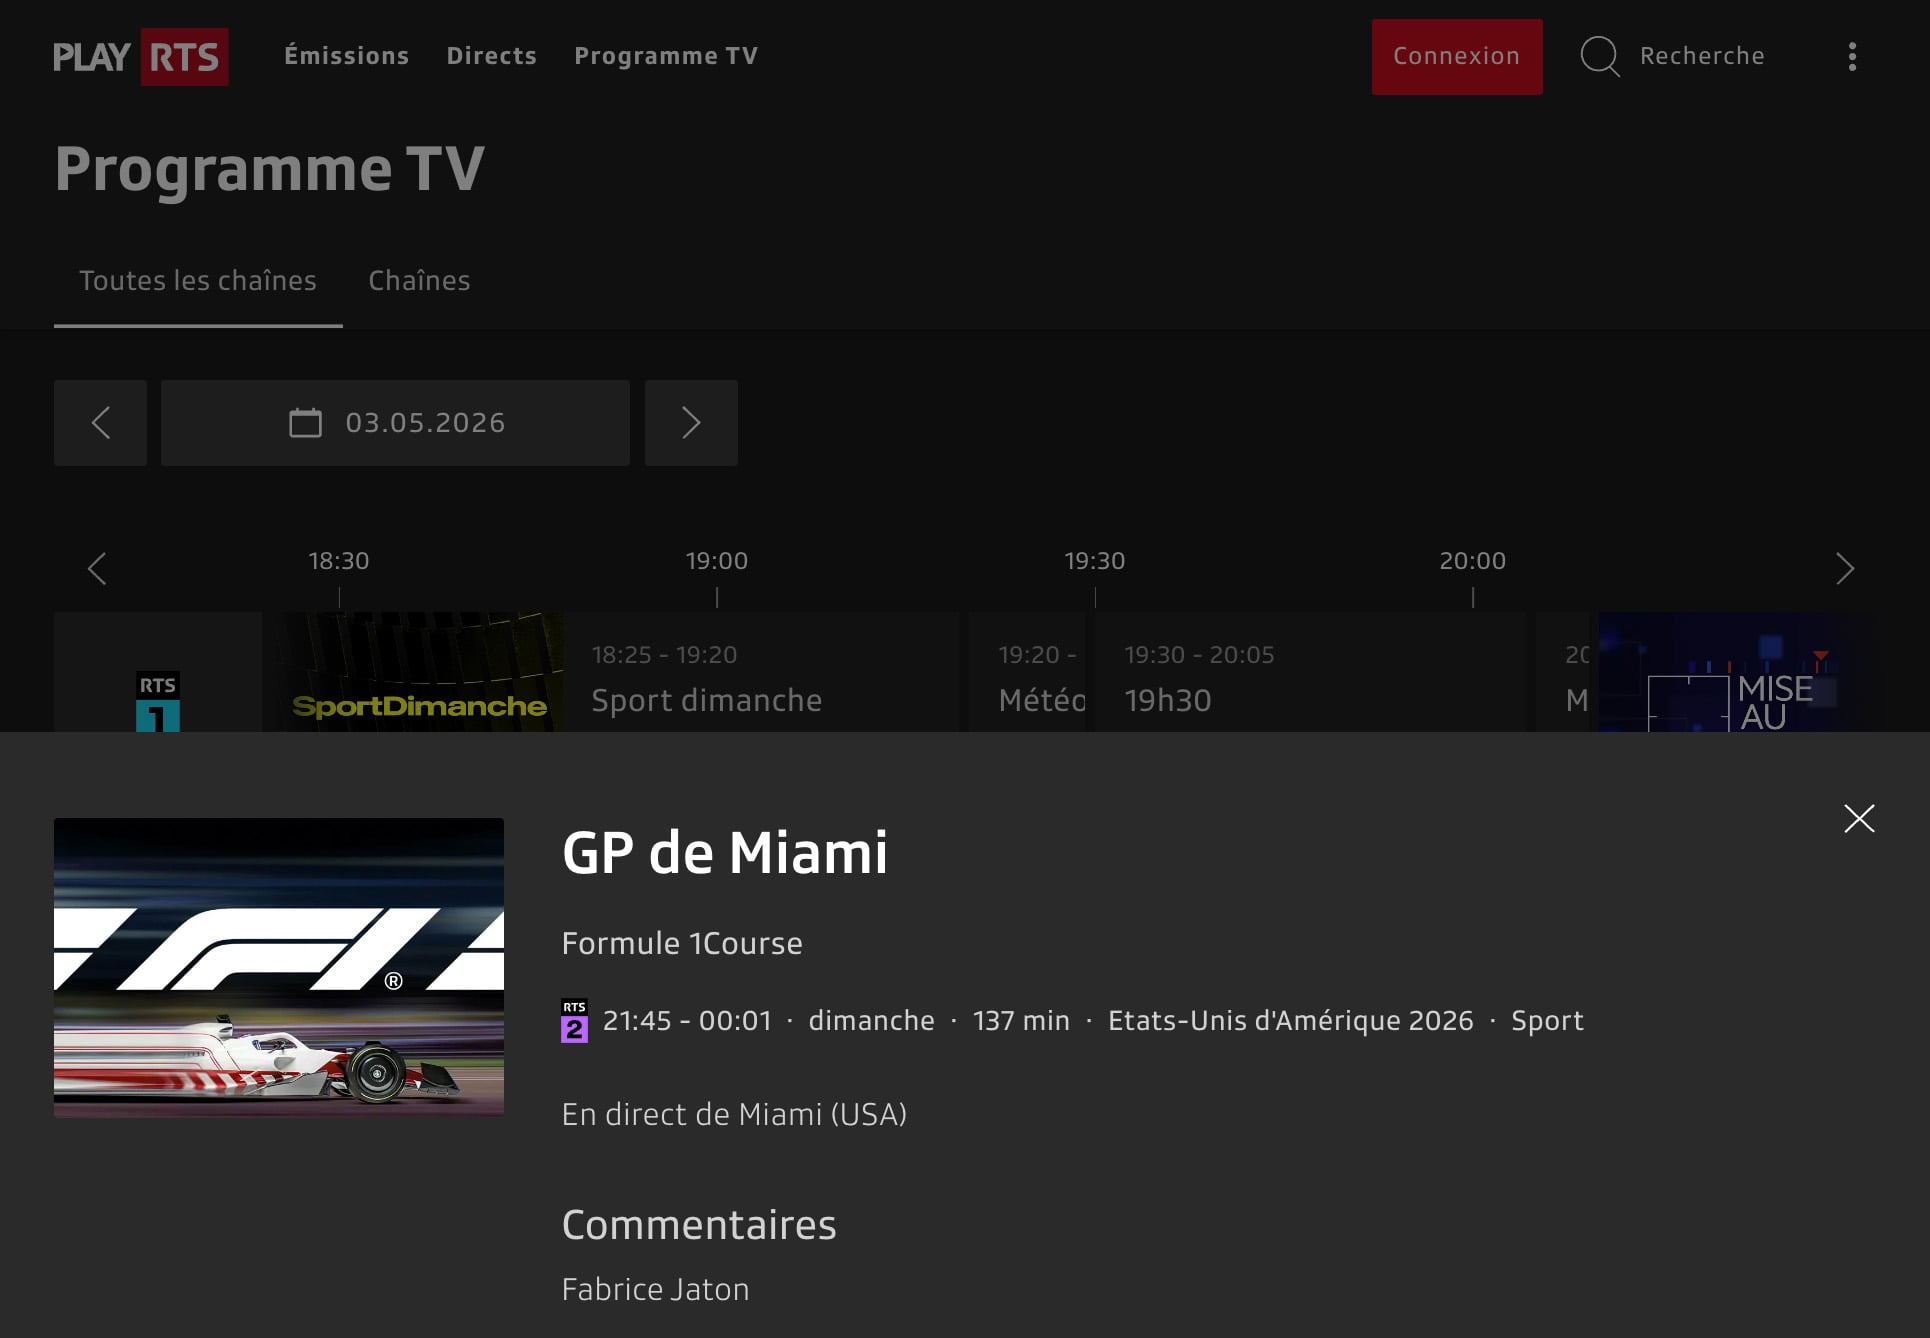Click the Sport genre label
The width and height of the screenshot is (1930, 1338).
point(1547,1021)
